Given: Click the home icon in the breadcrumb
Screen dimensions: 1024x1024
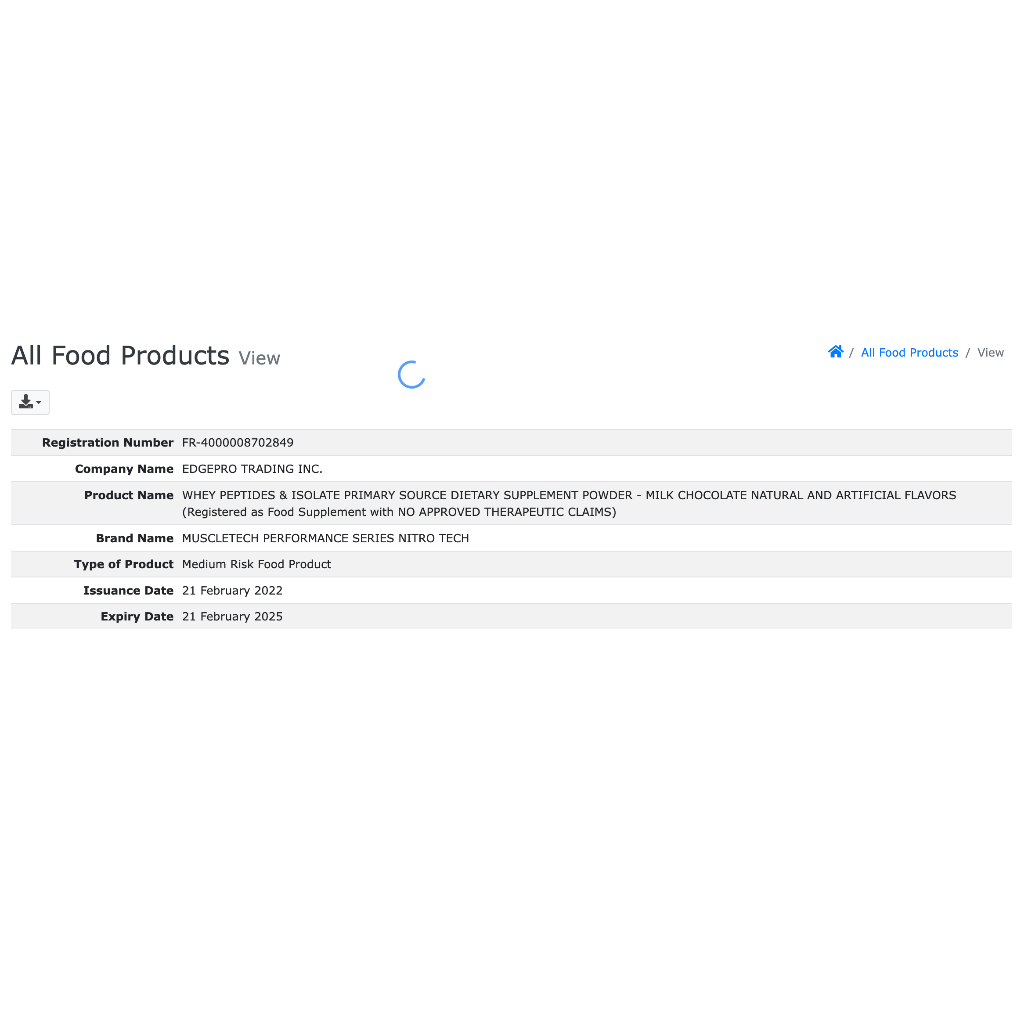Looking at the screenshot, I should click(836, 352).
